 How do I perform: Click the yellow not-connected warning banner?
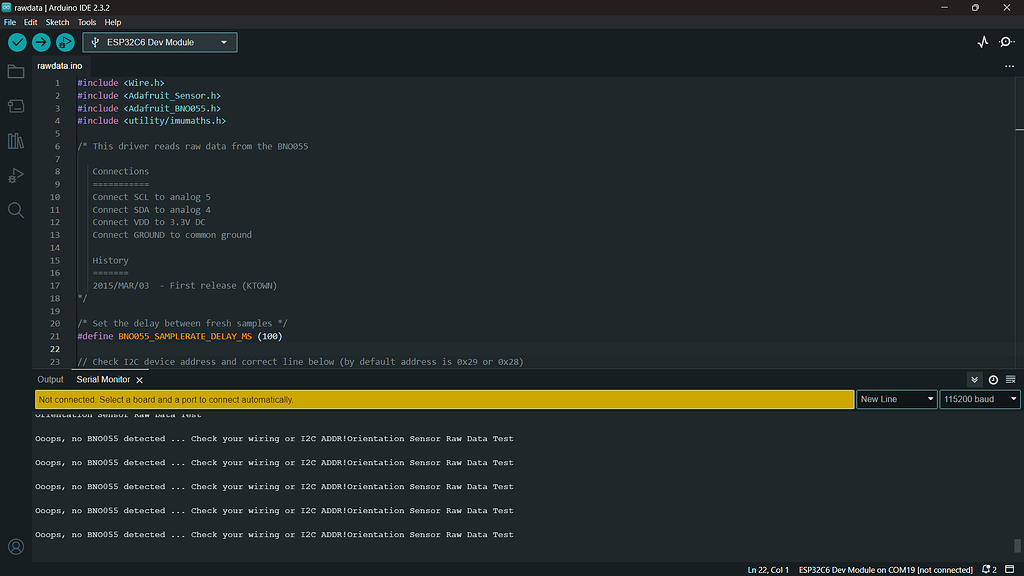click(x=440, y=399)
